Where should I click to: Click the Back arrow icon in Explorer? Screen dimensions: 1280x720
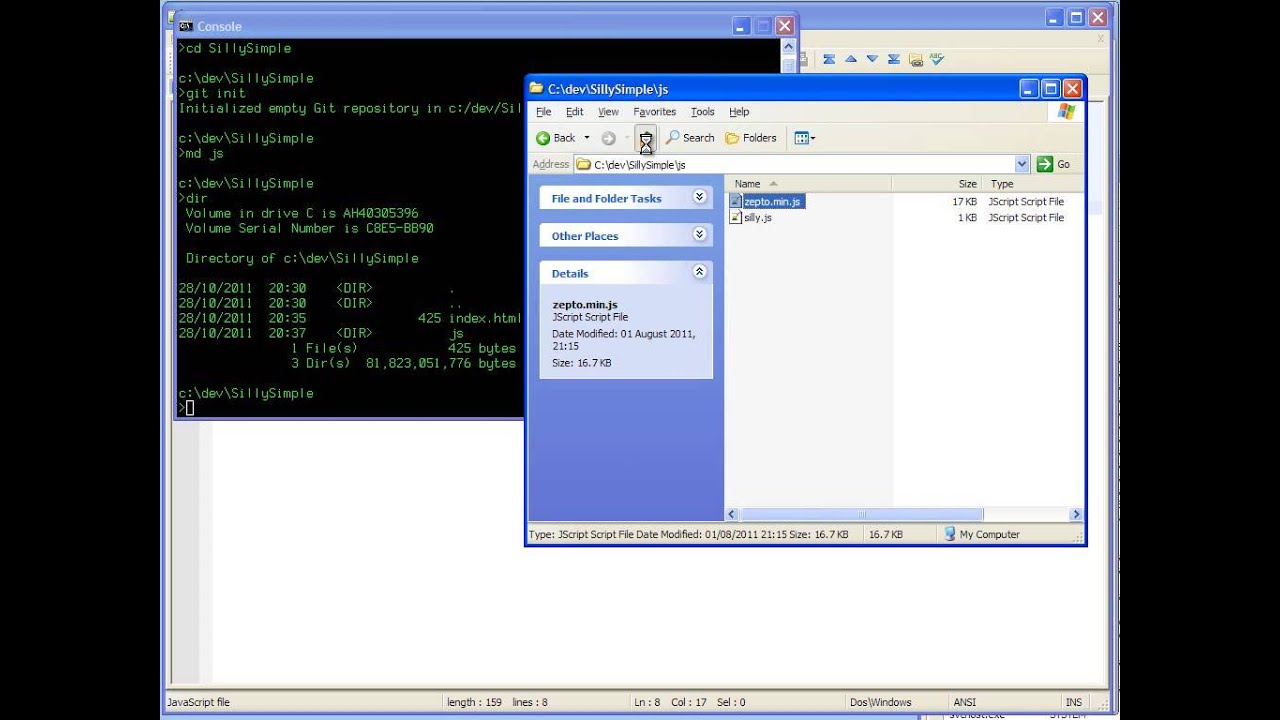tap(543, 138)
